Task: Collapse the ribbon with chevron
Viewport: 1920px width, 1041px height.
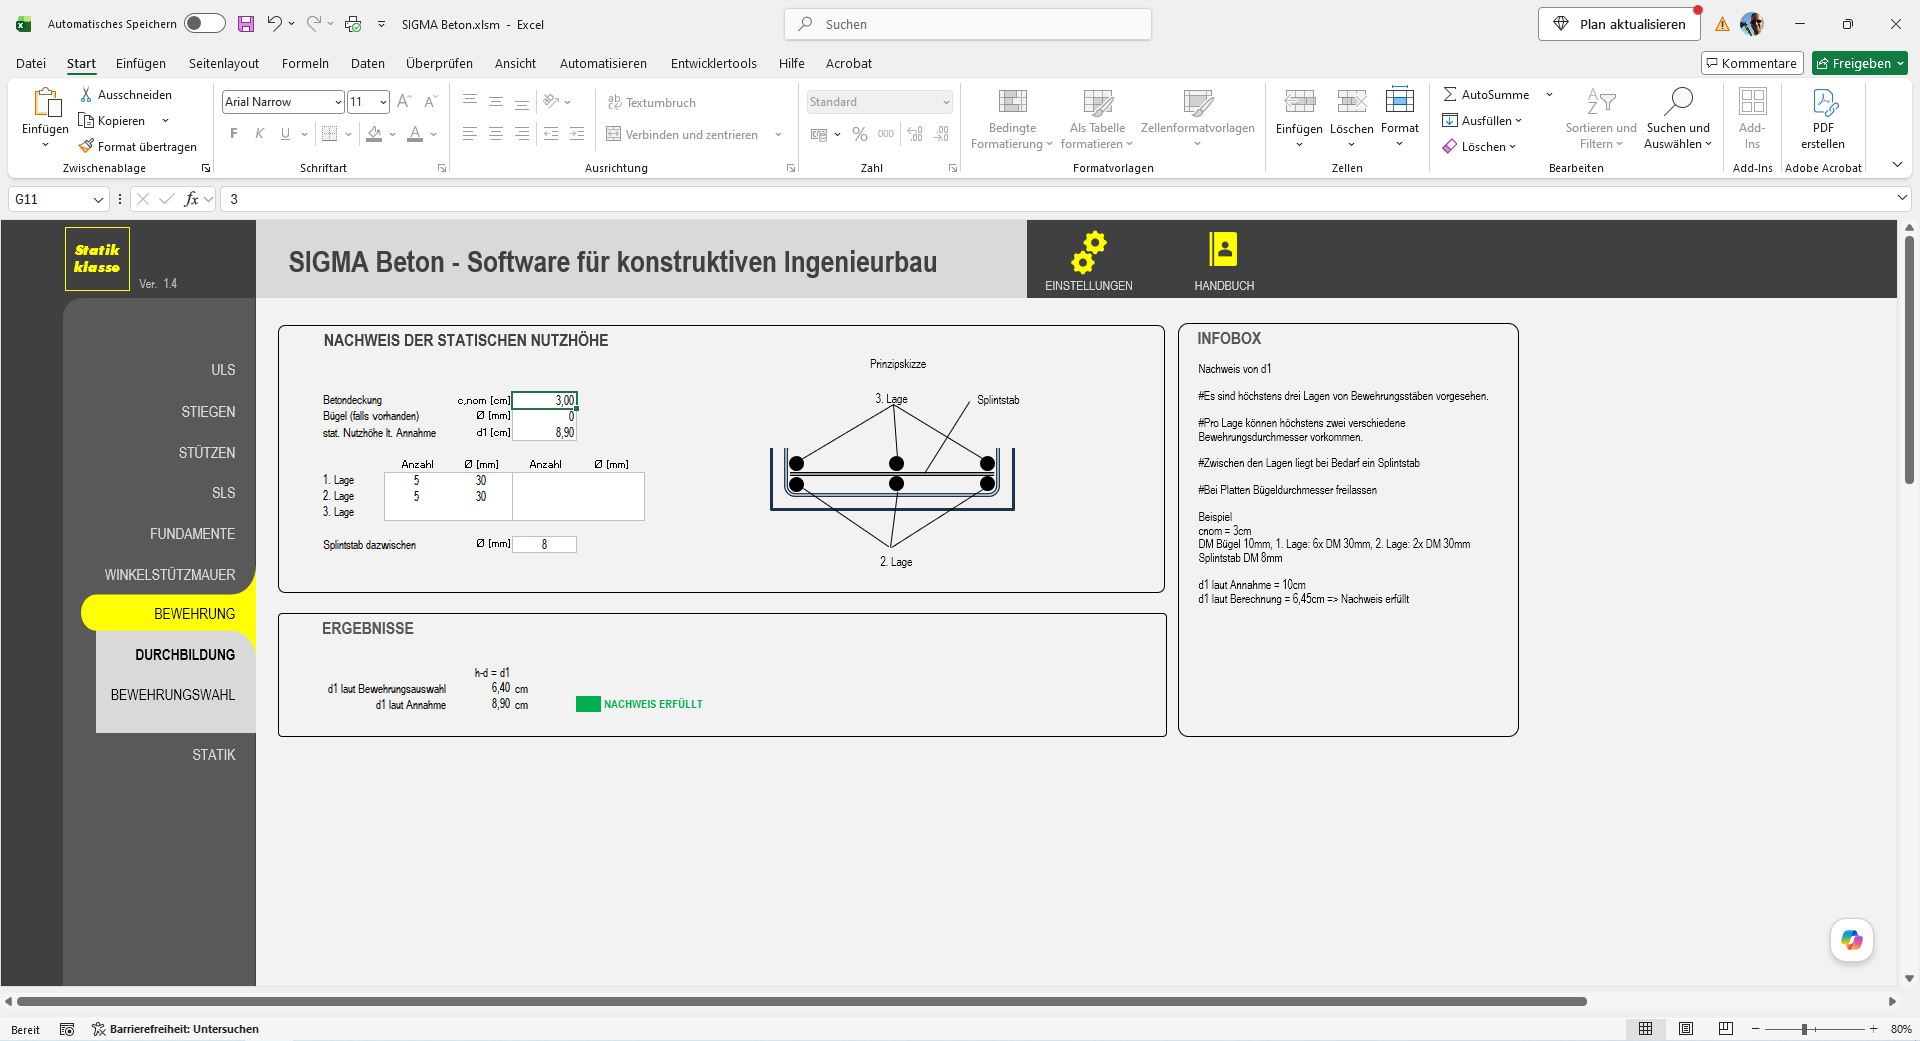Action: coord(1897,165)
